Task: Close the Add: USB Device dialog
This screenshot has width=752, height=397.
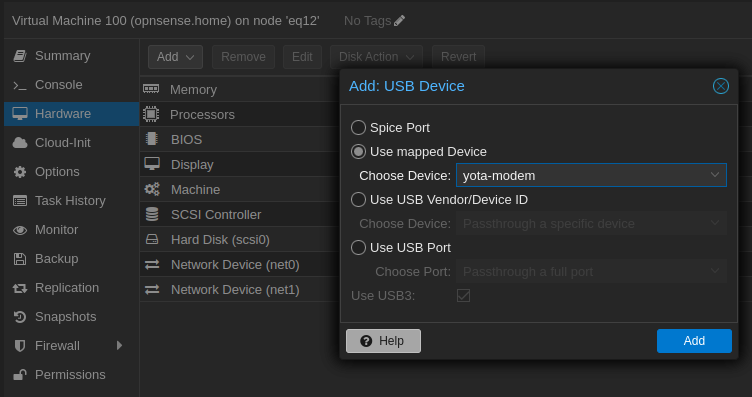Action: (720, 86)
